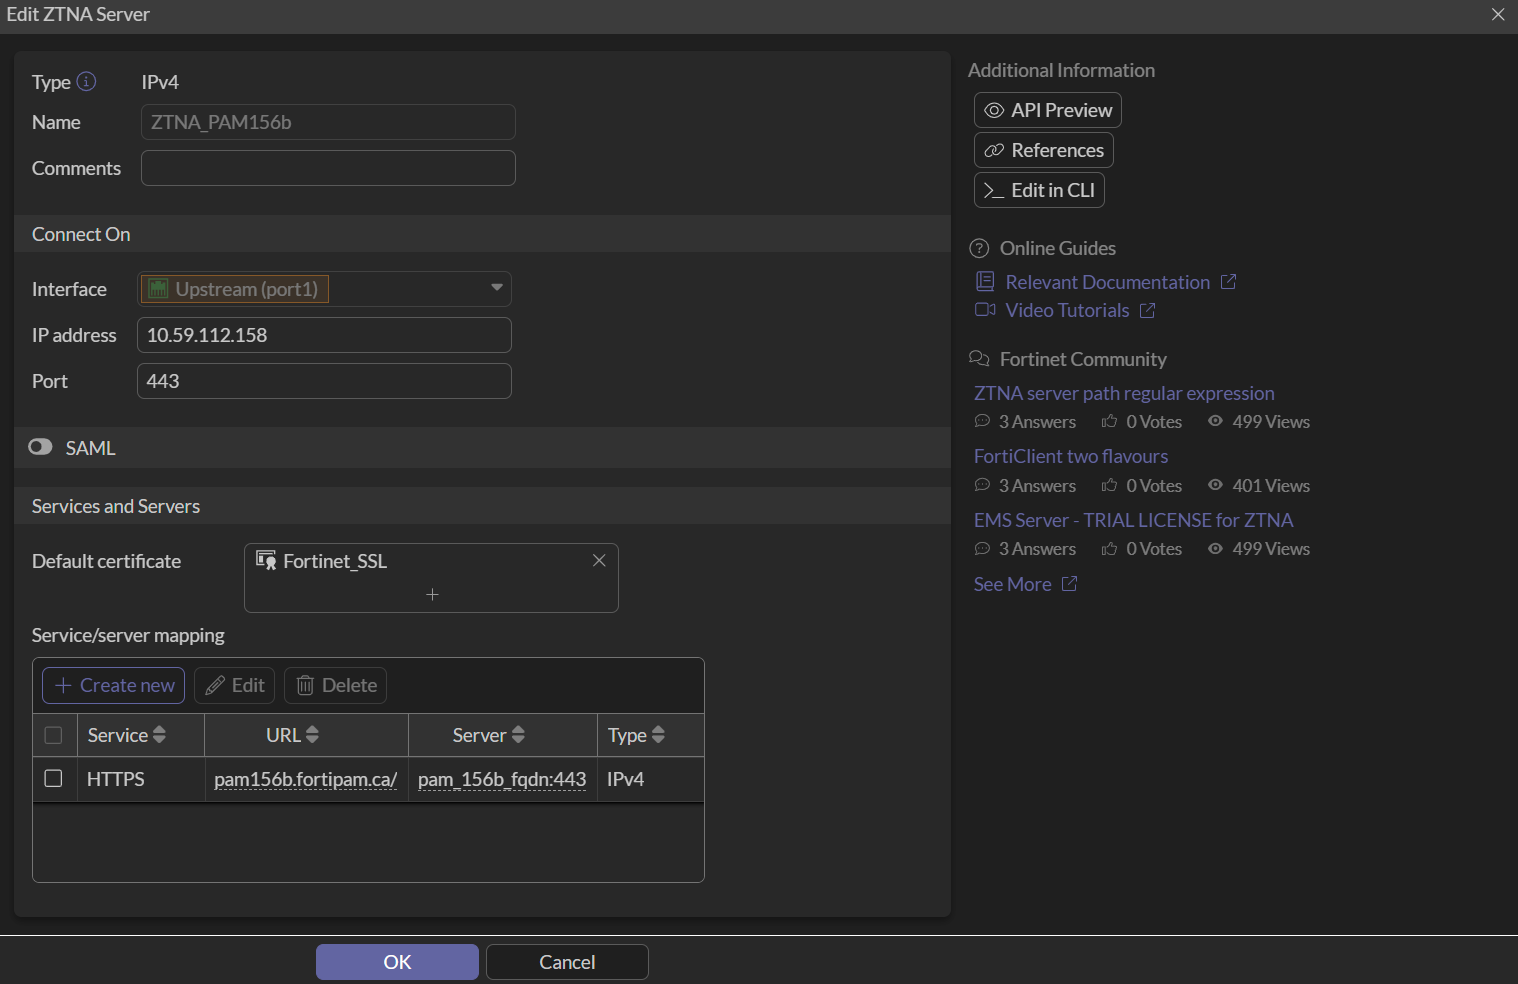
Task: Click the Online Guides help icon
Action: [x=979, y=249]
